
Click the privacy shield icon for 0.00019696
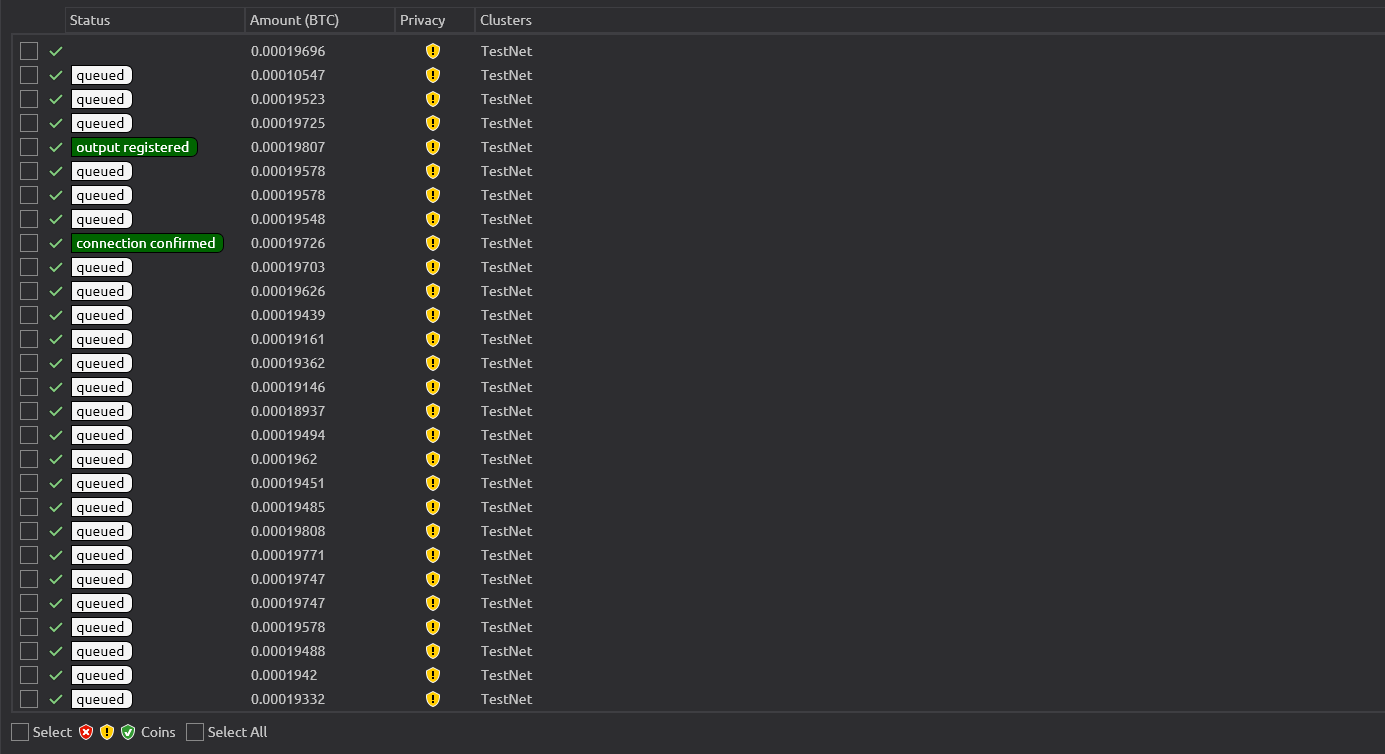pyautogui.click(x=433, y=51)
